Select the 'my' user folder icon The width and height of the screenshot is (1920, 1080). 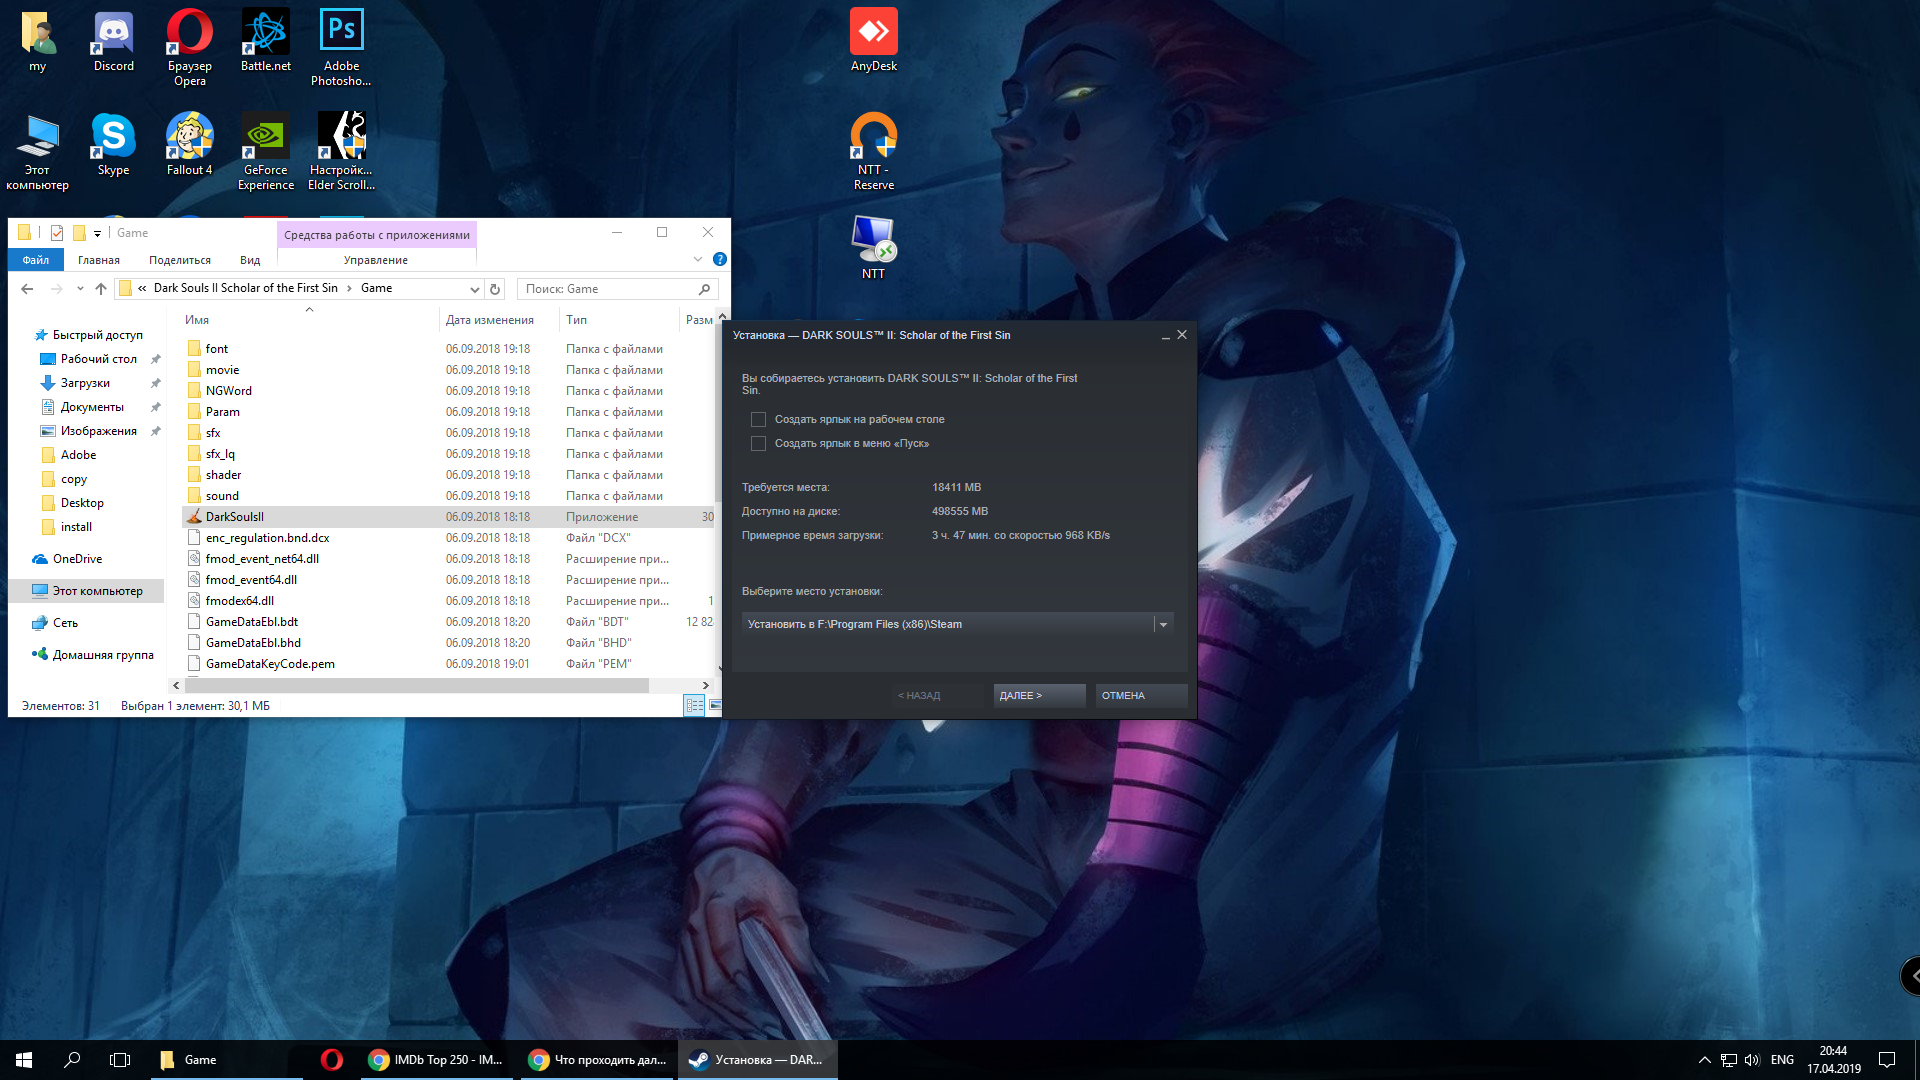pyautogui.click(x=38, y=43)
